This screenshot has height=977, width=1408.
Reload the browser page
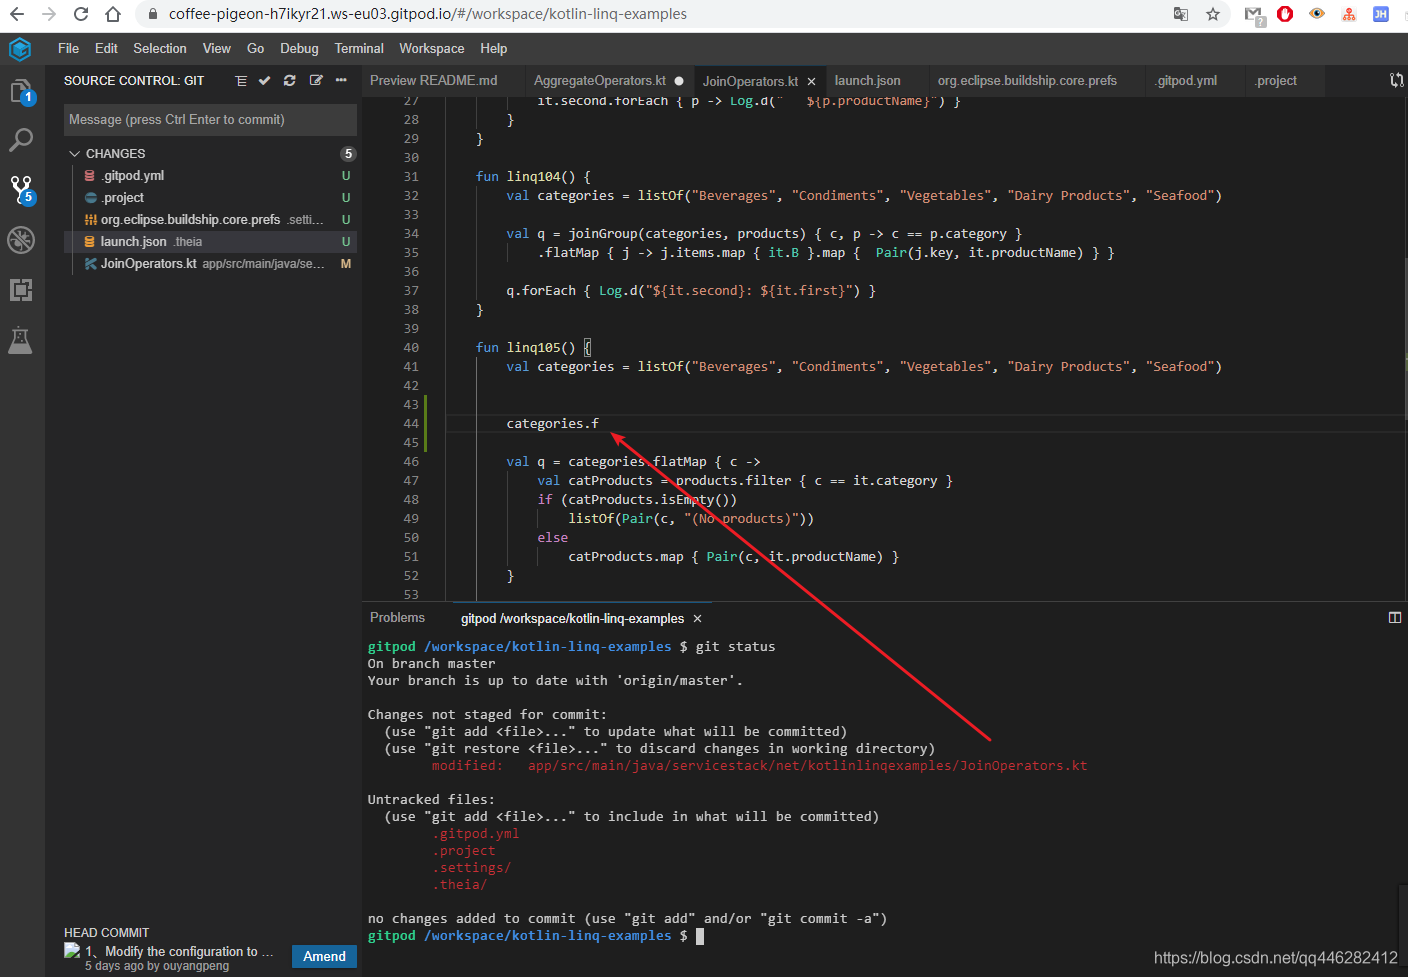[x=81, y=14]
